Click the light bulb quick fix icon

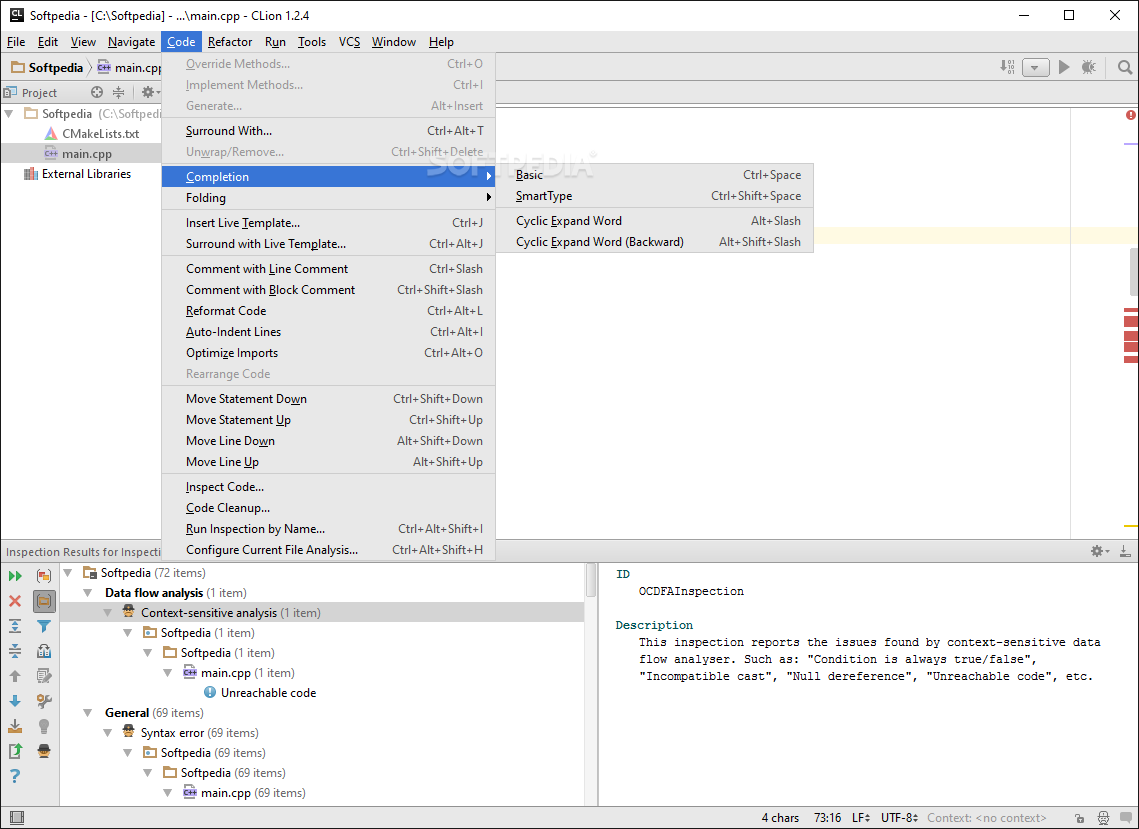(44, 726)
